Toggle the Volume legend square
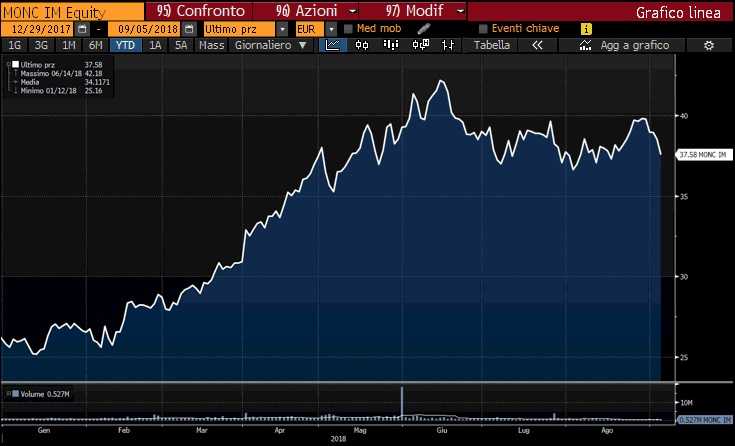This screenshot has width=735, height=446. pyautogui.click(x=15, y=394)
